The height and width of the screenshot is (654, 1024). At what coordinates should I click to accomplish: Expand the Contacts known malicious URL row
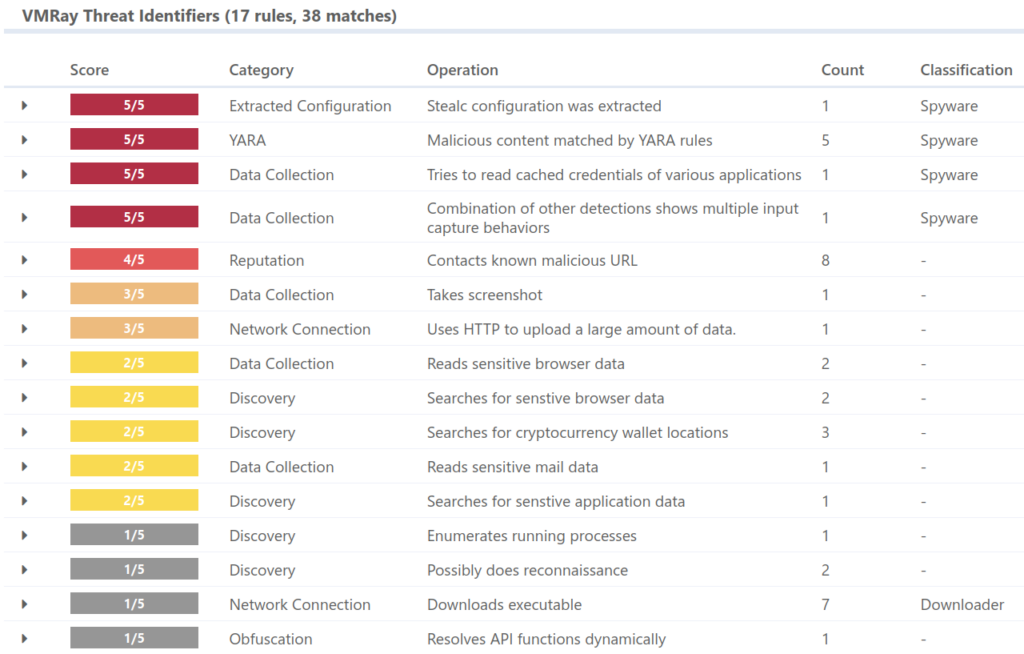click(24, 260)
